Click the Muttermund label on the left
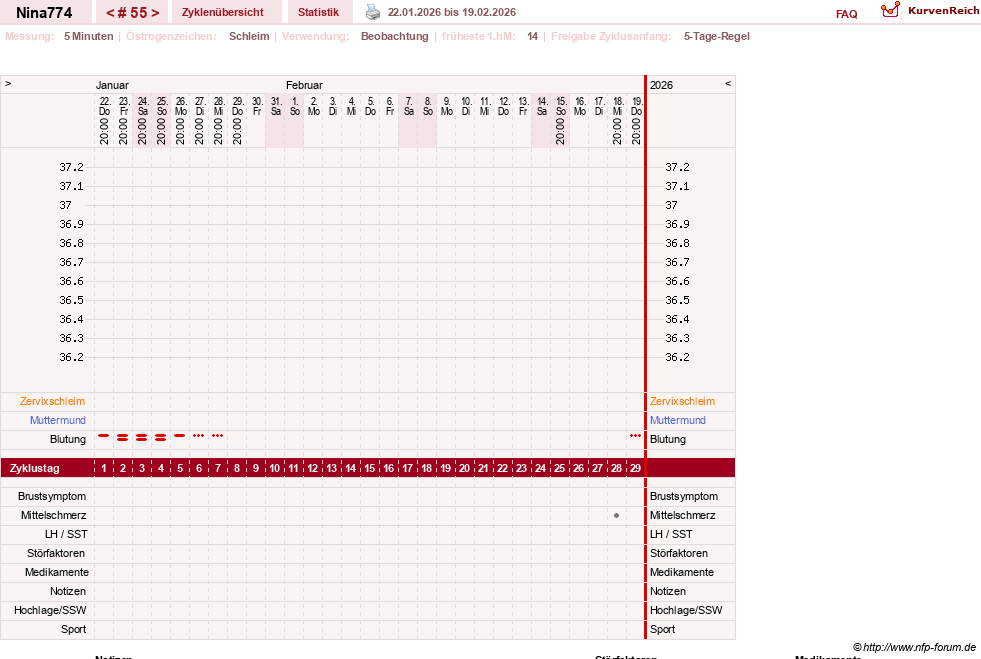Viewport: 981px width, 659px height. [58, 420]
